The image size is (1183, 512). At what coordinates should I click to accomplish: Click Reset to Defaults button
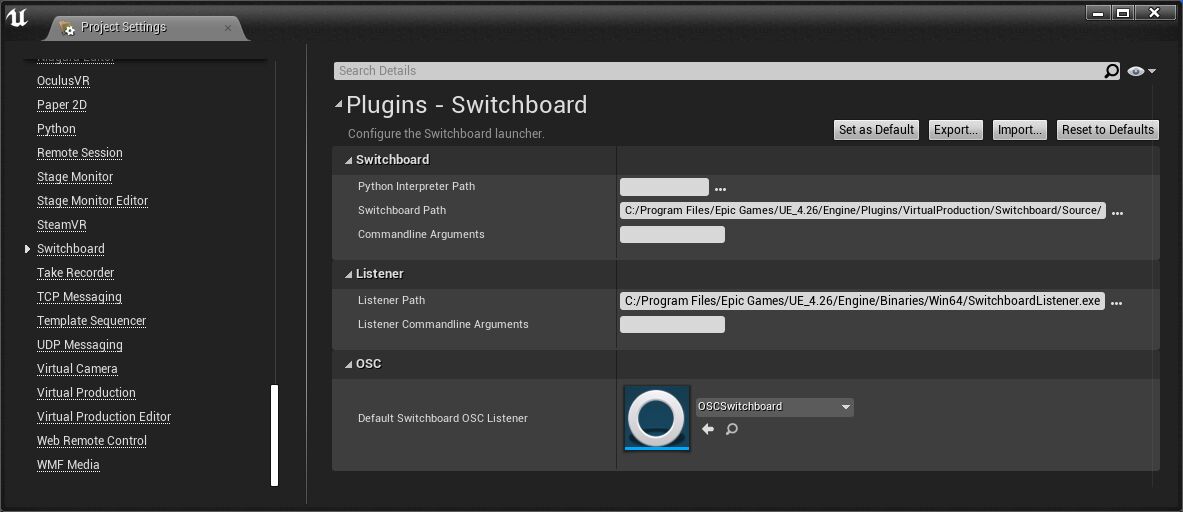(x=1108, y=130)
